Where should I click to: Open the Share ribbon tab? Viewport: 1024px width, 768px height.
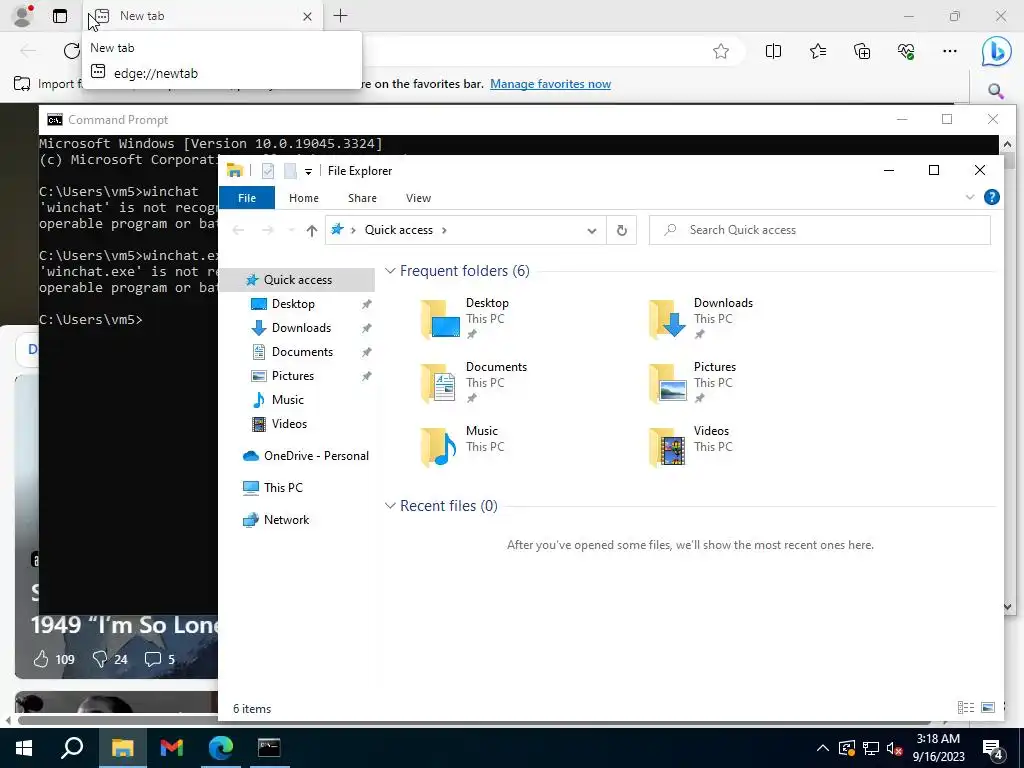tap(362, 198)
